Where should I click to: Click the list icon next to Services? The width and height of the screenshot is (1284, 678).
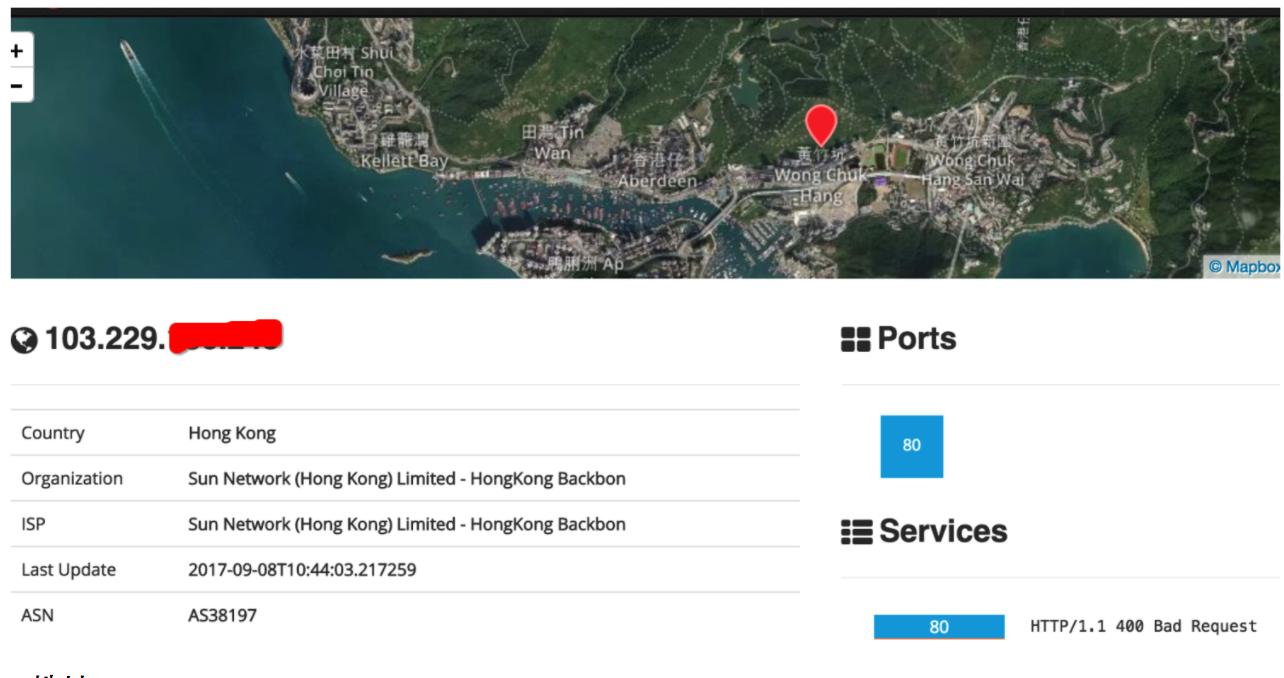tap(855, 532)
